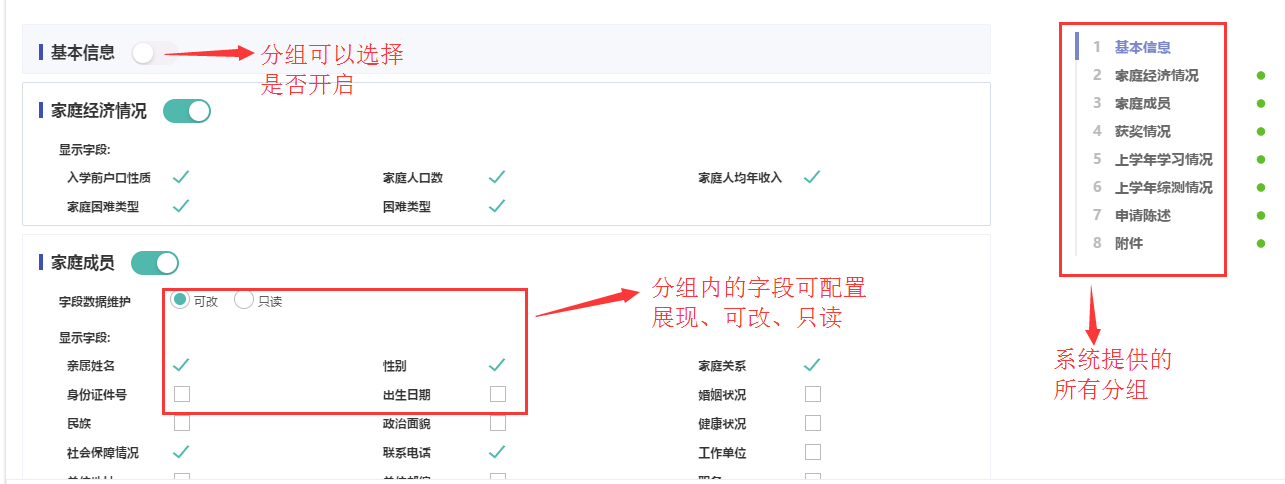
Task: Uncheck the 联系电话 checkmark
Action: click(x=497, y=452)
